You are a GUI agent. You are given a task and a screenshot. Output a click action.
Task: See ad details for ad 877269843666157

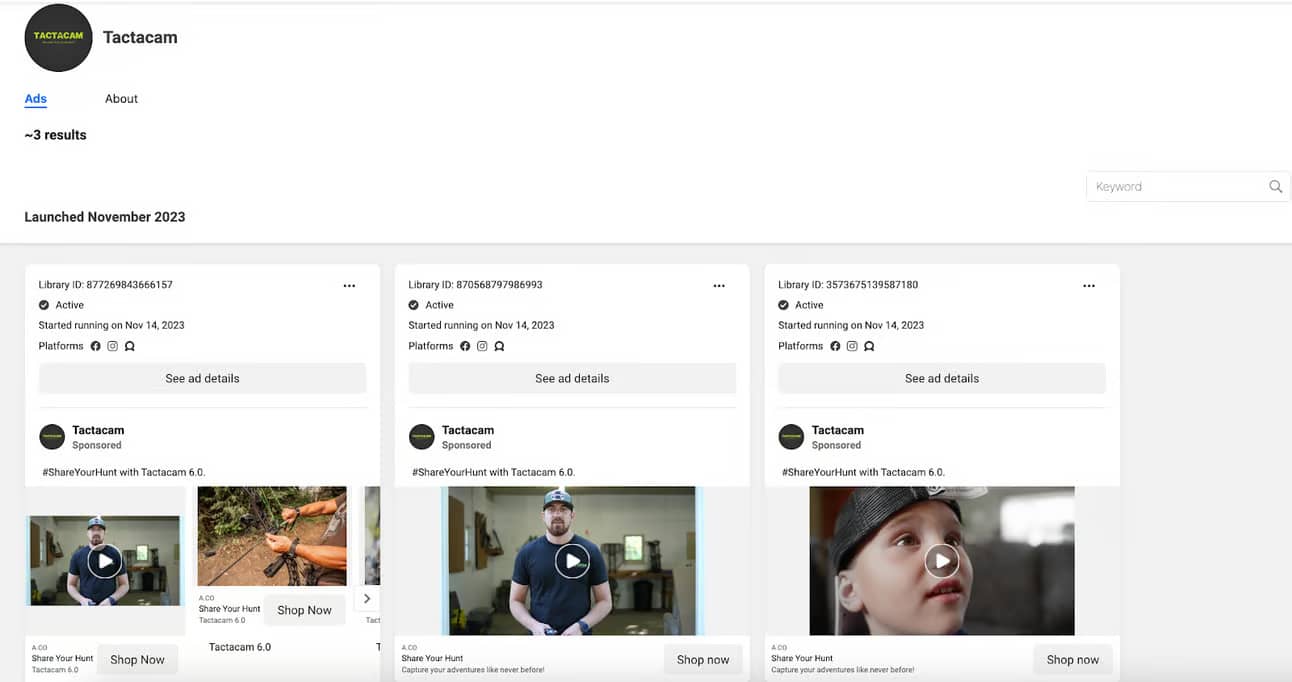(x=202, y=378)
